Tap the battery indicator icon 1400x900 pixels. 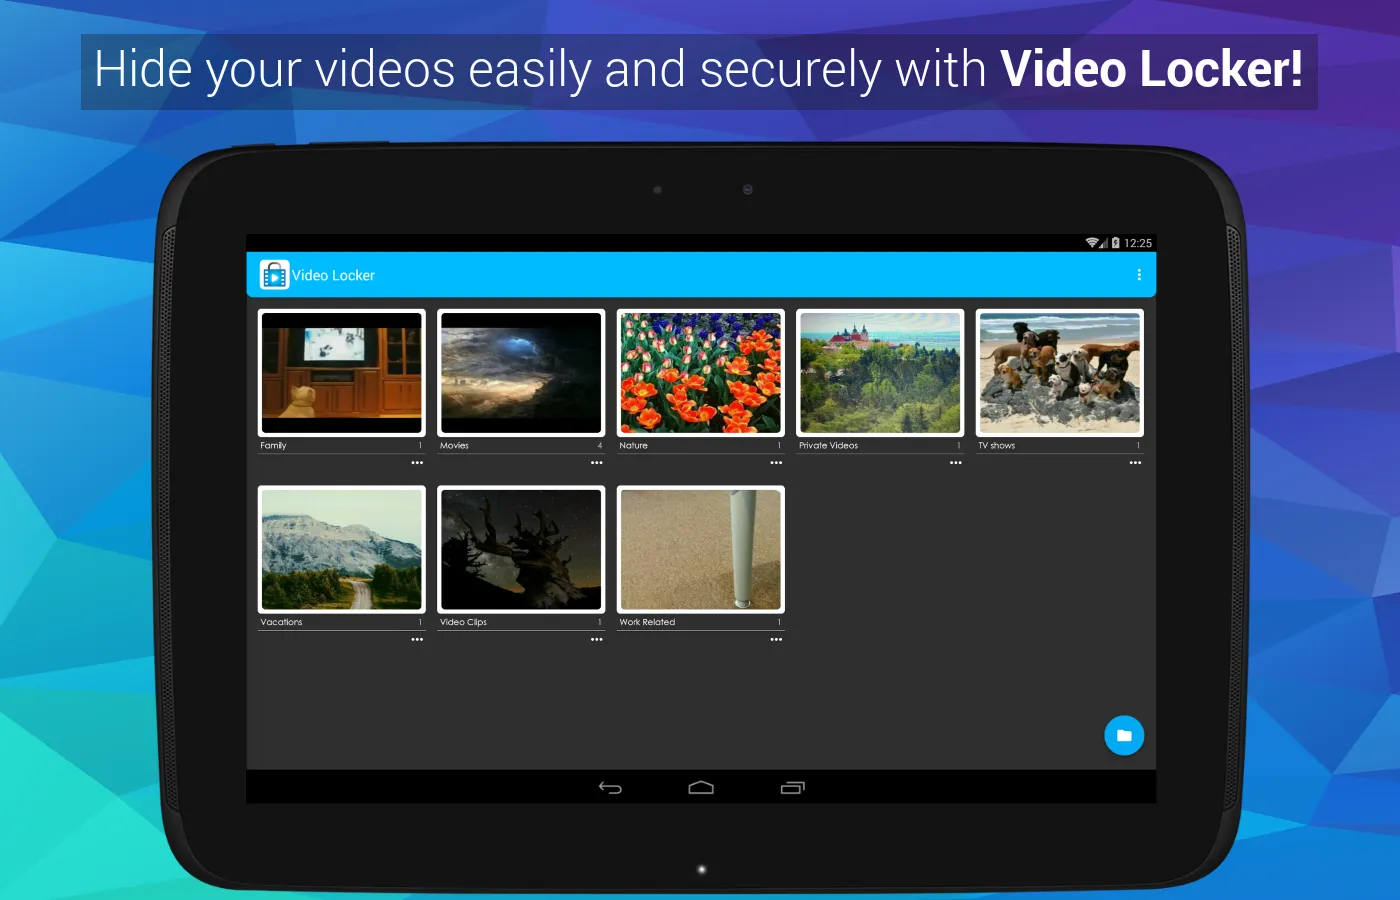1117,242
